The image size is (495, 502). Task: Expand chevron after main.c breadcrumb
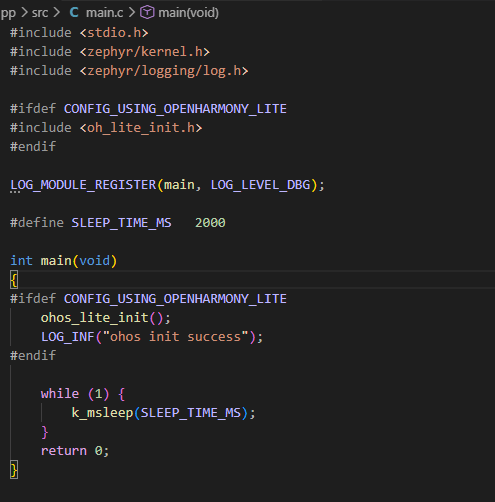tap(132, 13)
